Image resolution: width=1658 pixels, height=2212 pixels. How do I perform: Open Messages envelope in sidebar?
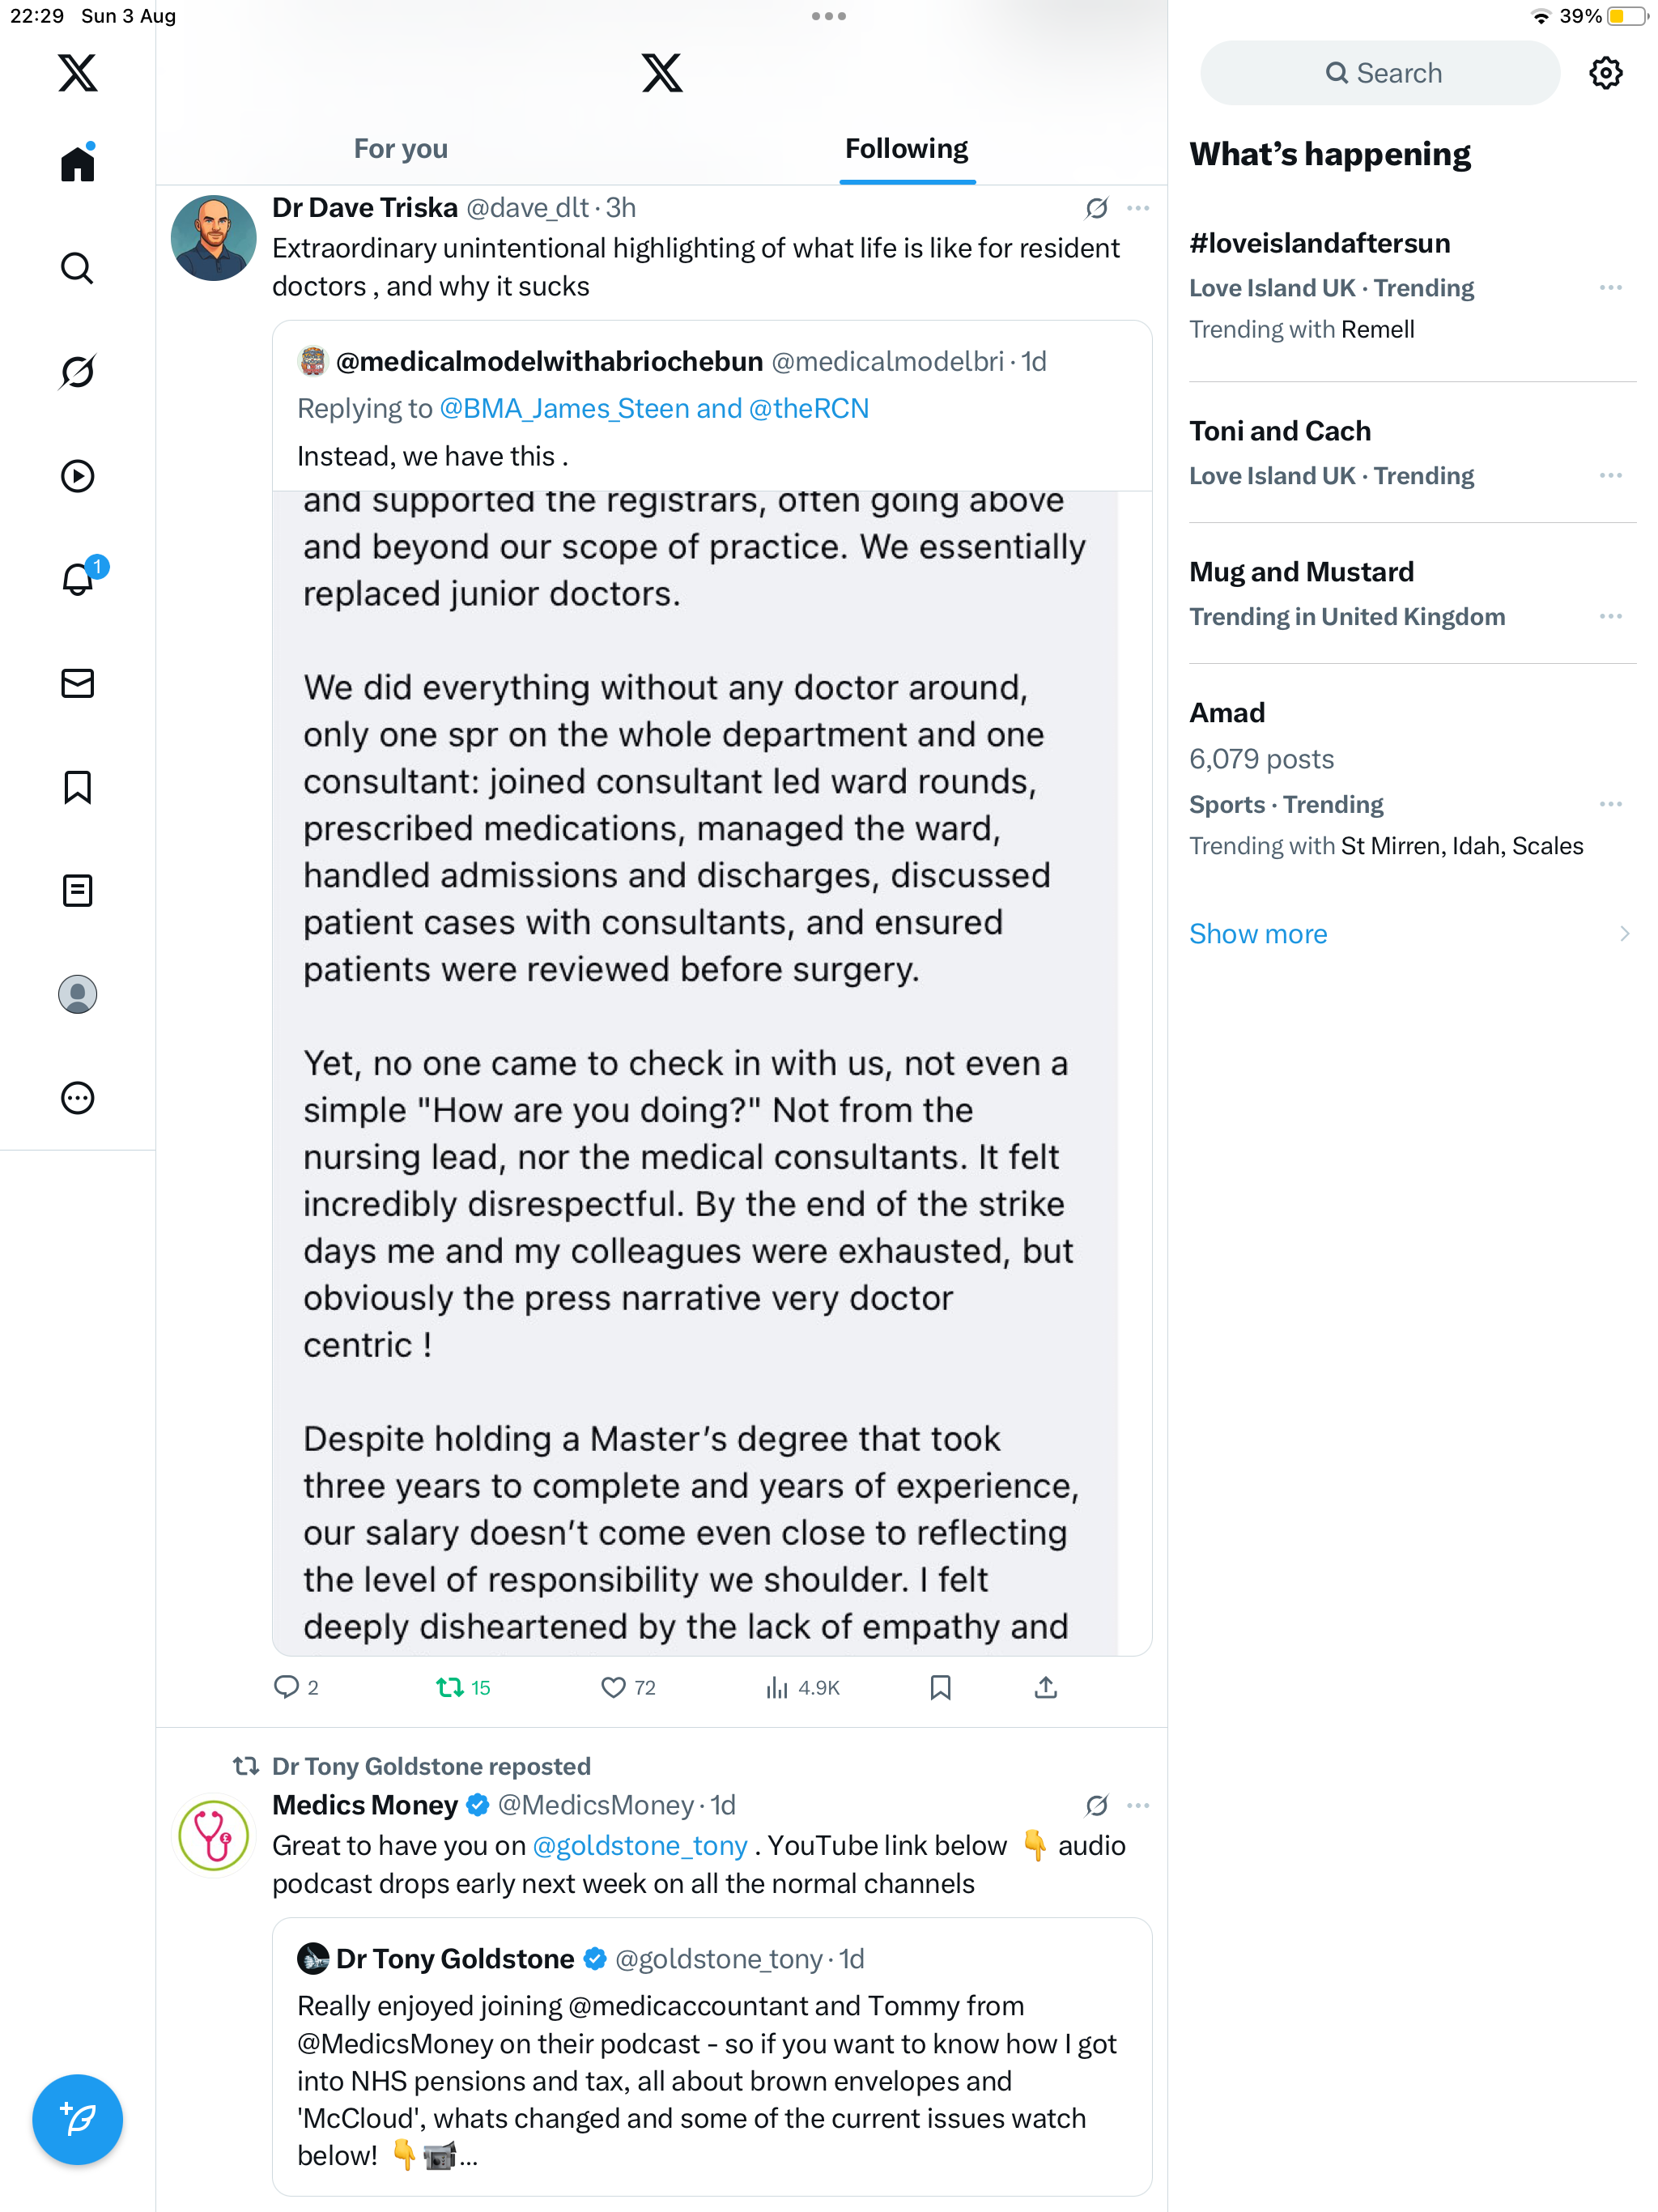[77, 683]
